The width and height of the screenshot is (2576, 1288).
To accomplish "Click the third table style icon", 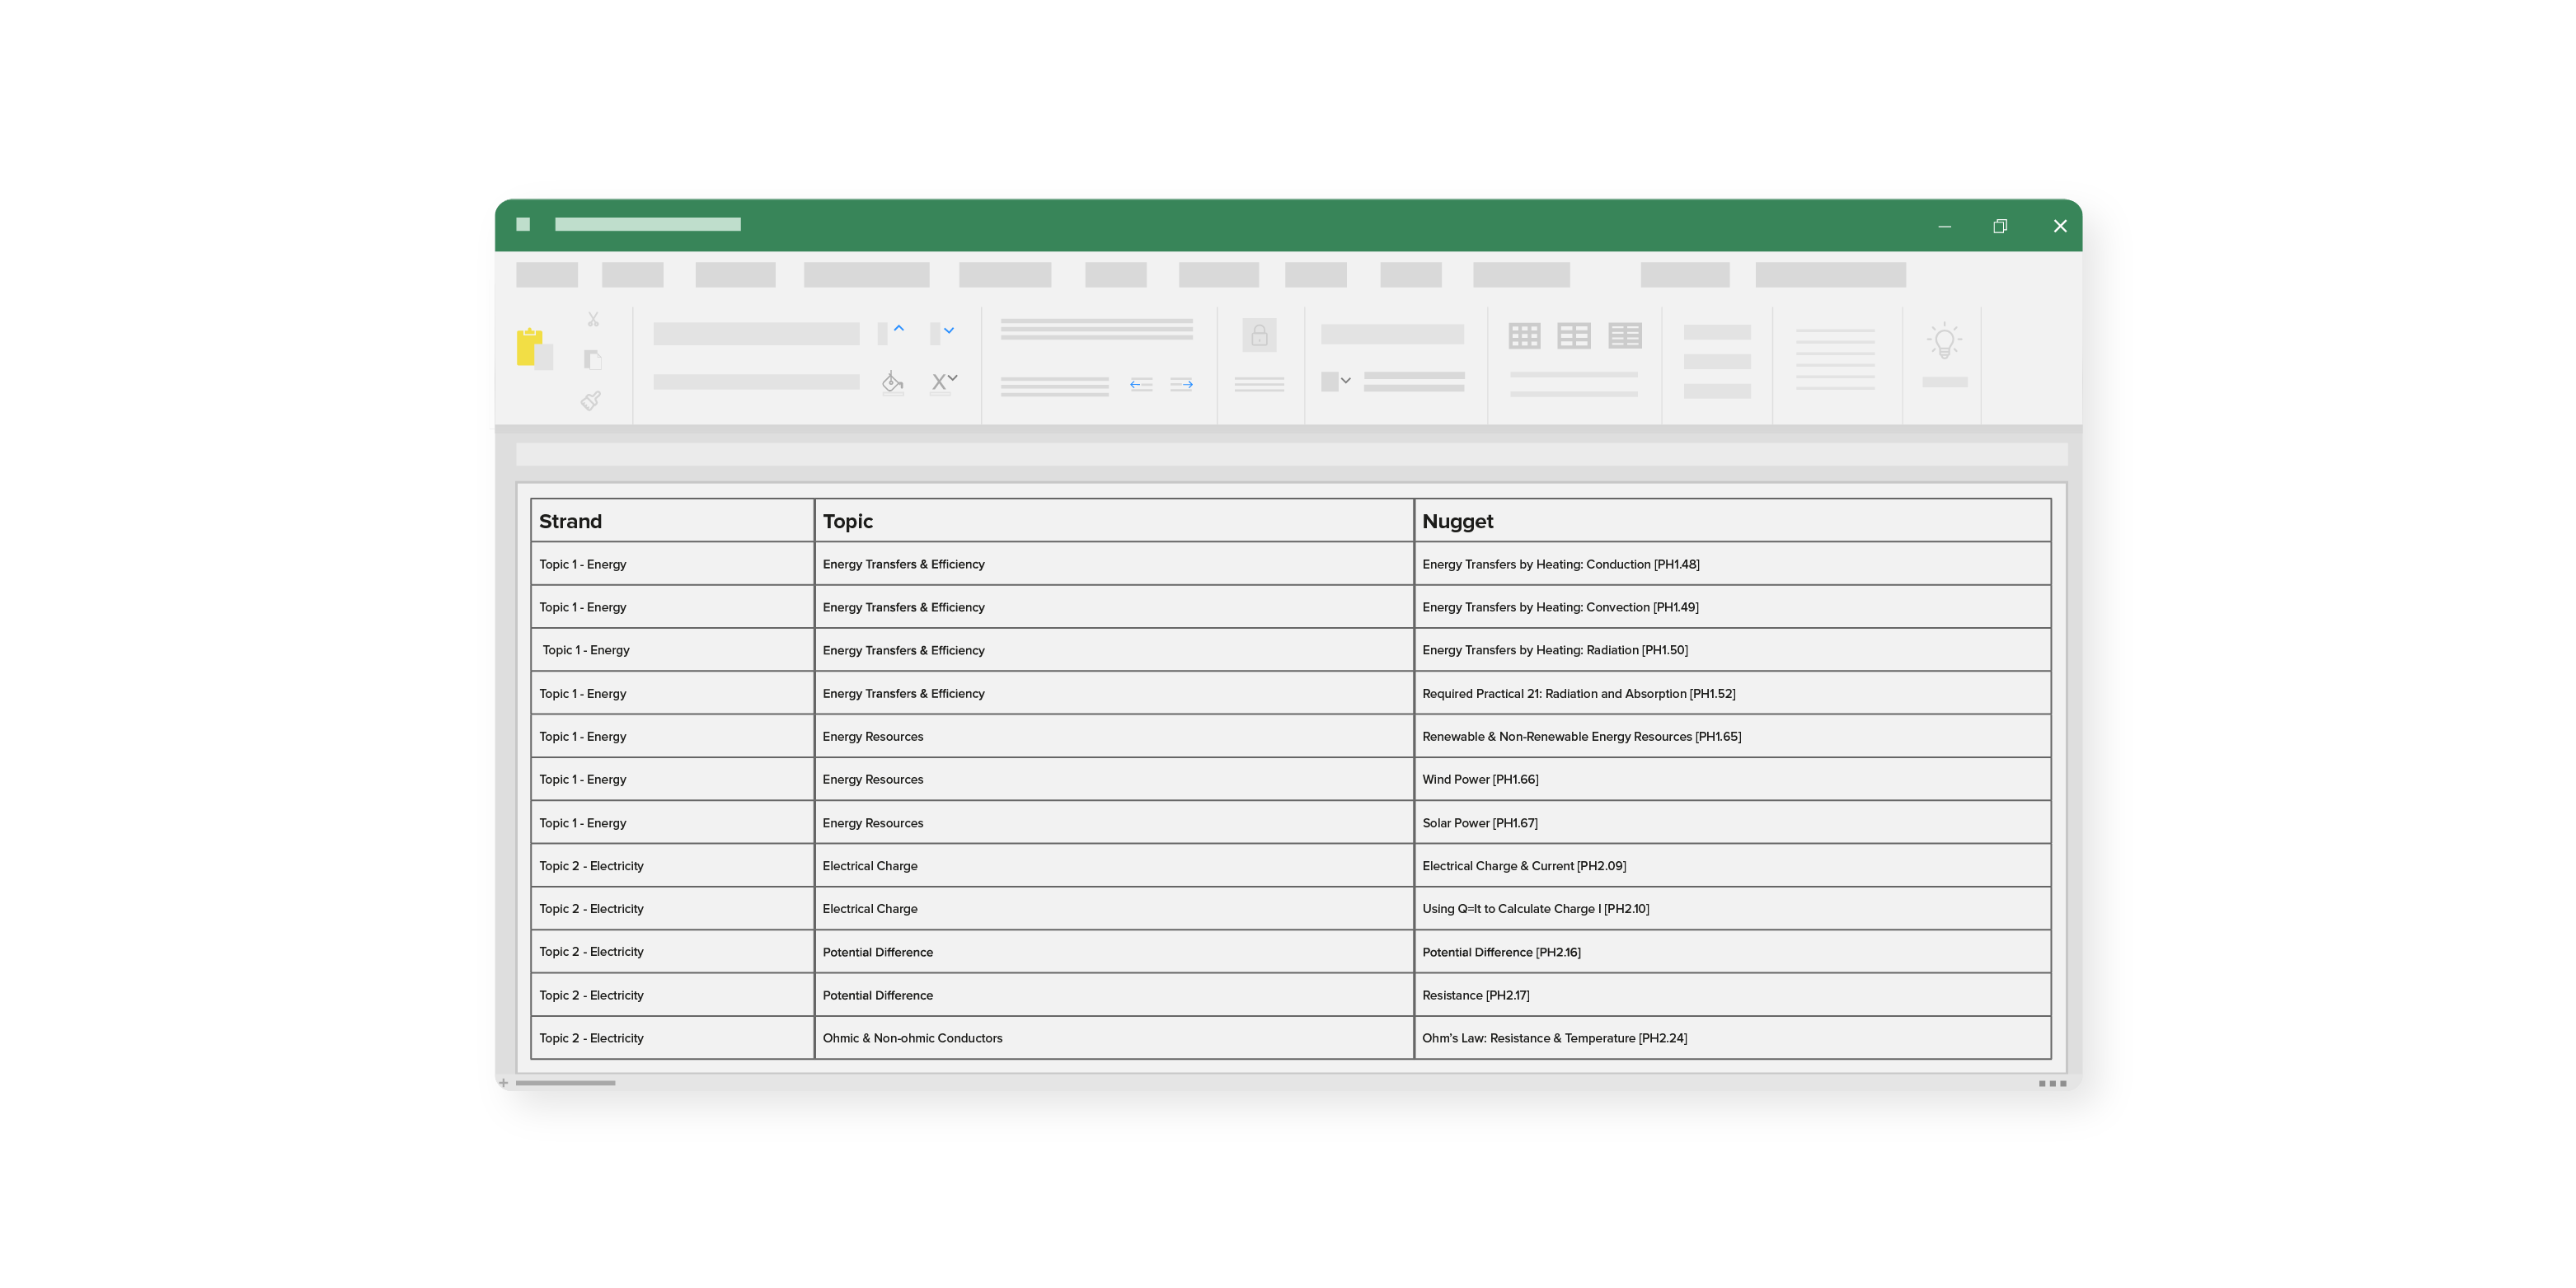I will [1625, 336].
